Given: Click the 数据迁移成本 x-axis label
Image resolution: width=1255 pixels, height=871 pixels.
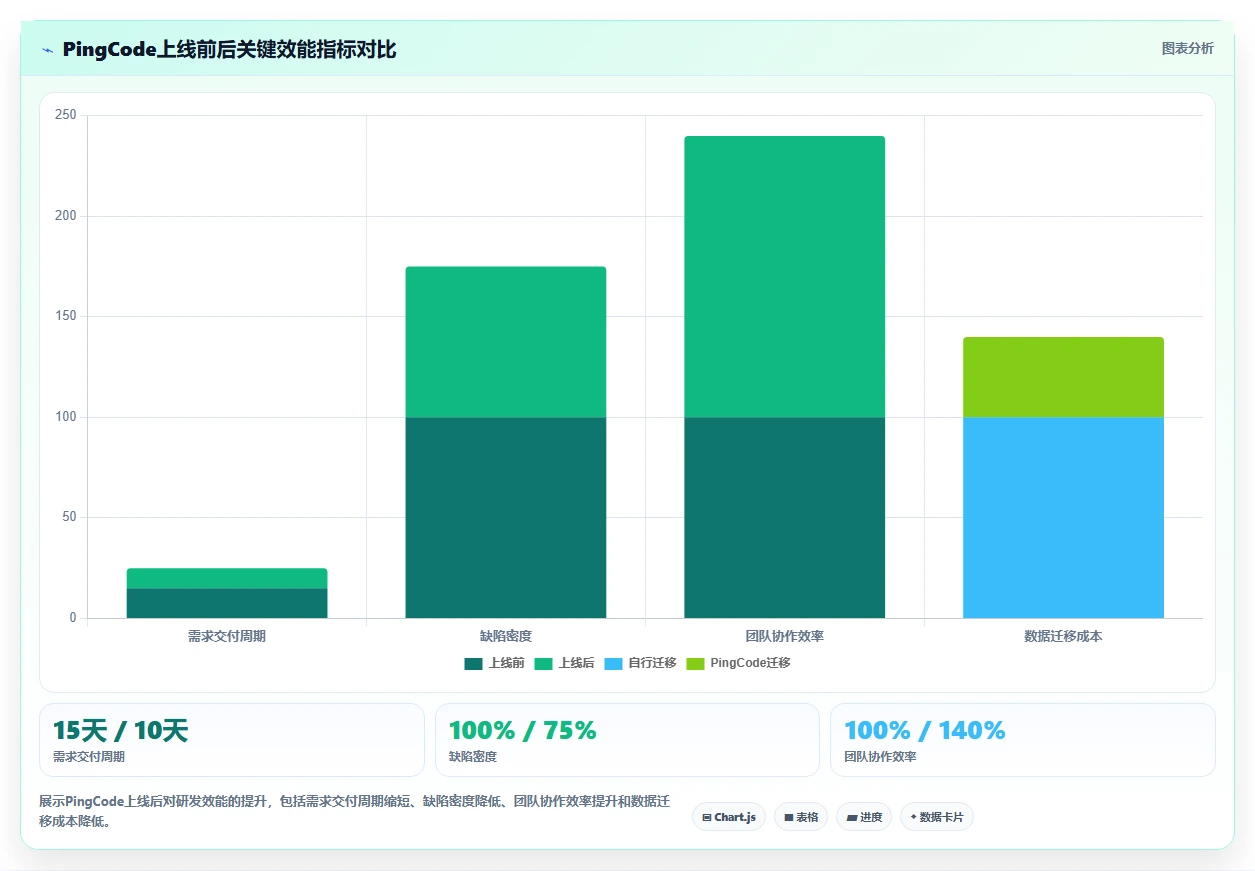Looking at the screenshot, I should click(1064, 636).
